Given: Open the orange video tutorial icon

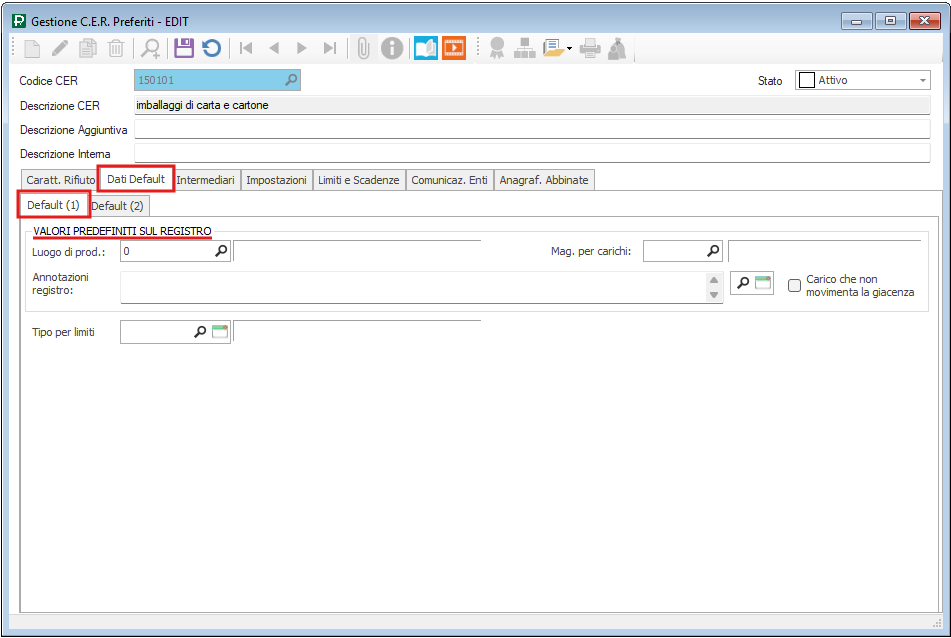Looking at the screenshot, I should [x=454, y=48].
